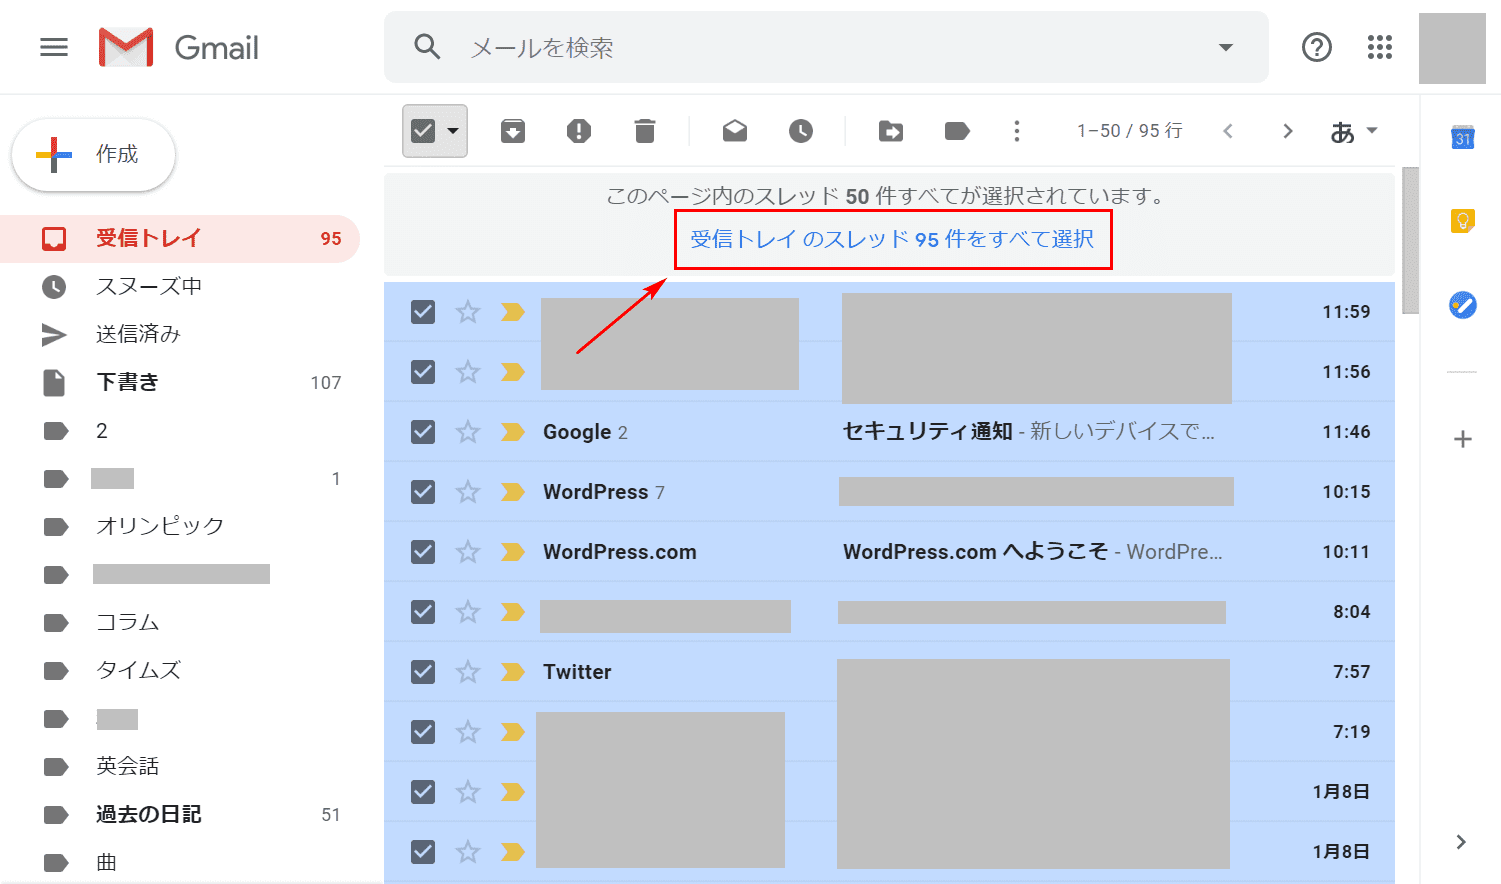Report selected messages as spam
This screenshot has width=1501, height=884.
point(579,131)
